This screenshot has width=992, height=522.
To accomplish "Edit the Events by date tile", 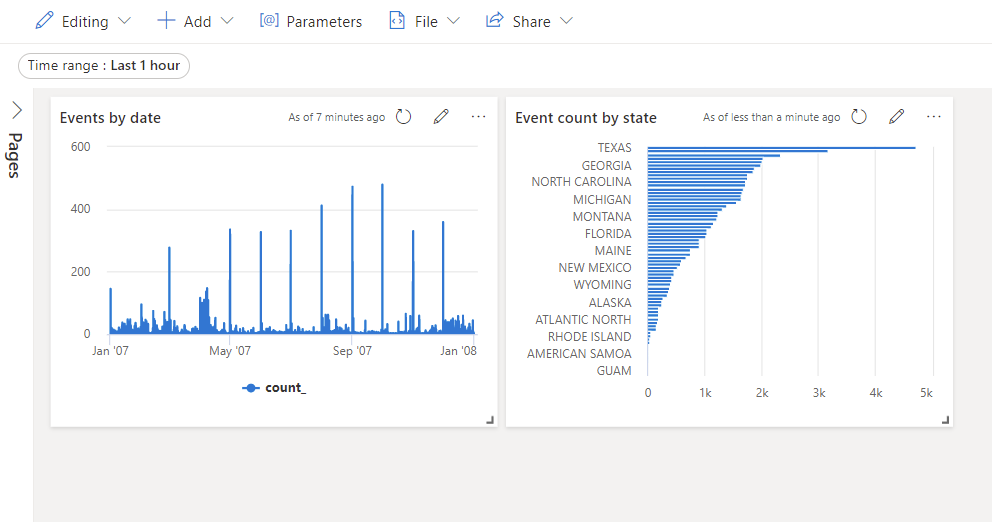I will (441, 116).
